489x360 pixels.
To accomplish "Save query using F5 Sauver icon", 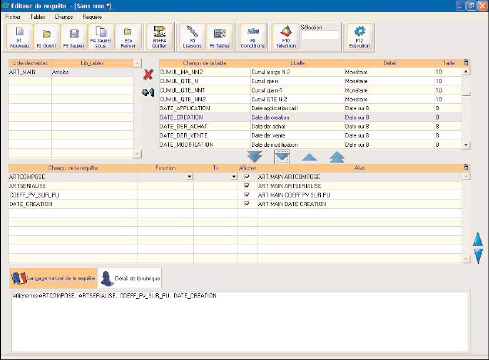I will [74, 37].
